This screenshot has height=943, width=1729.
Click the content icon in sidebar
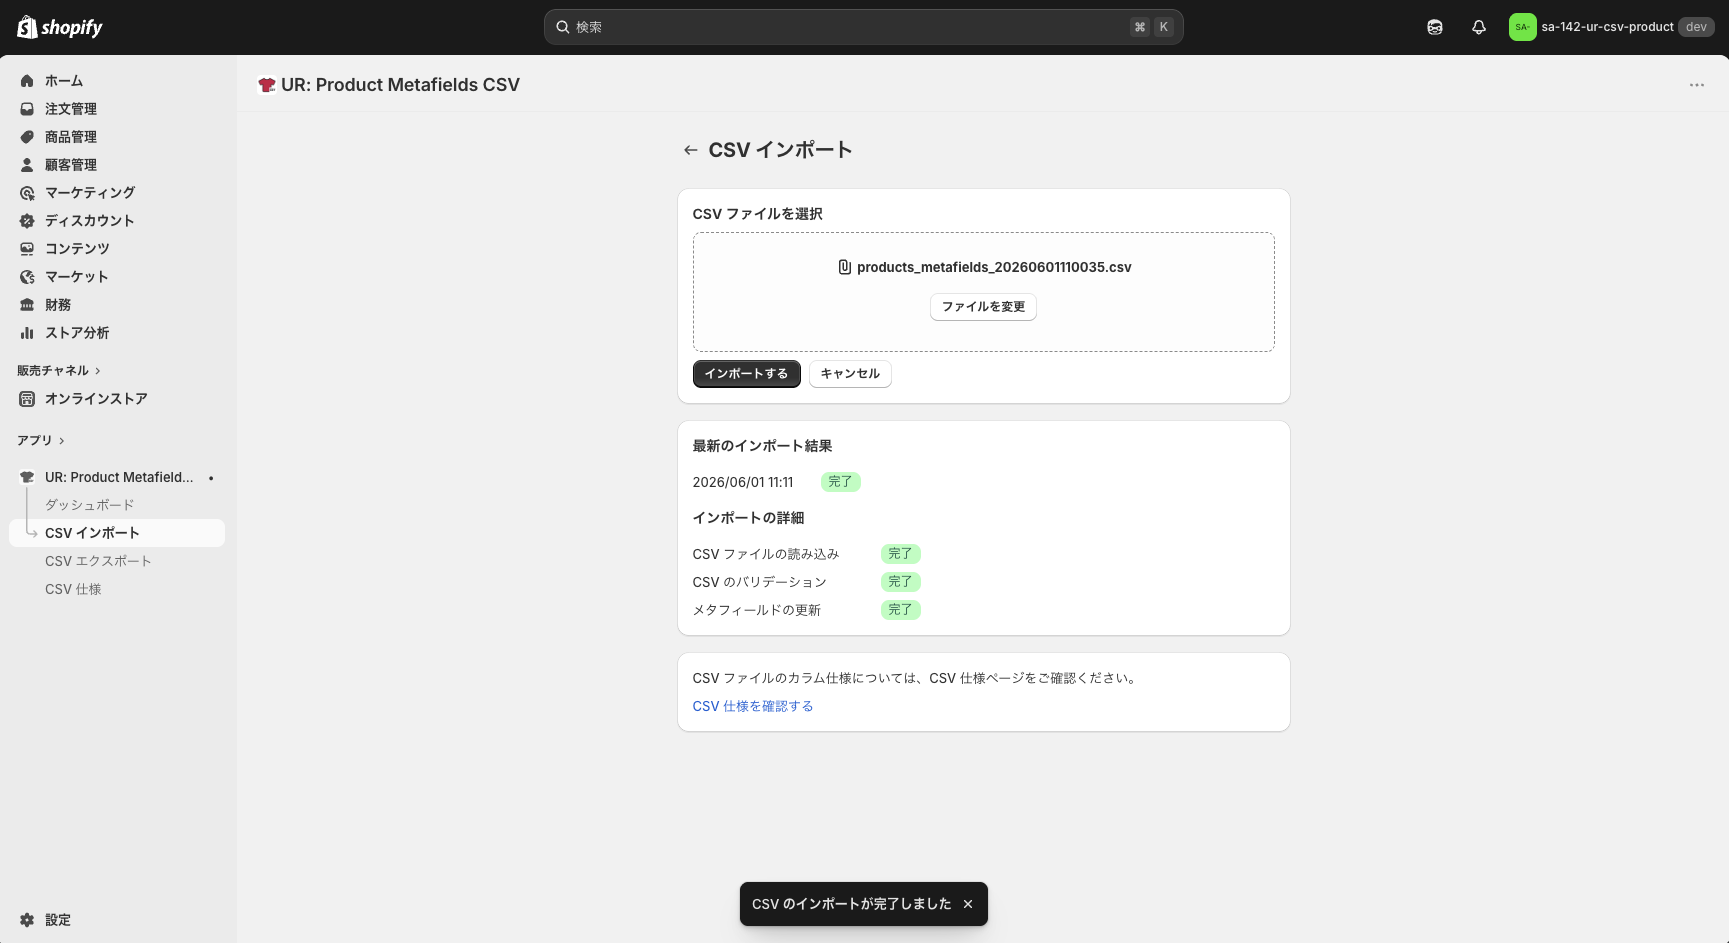pyautogui.click(x=27, y=249)
